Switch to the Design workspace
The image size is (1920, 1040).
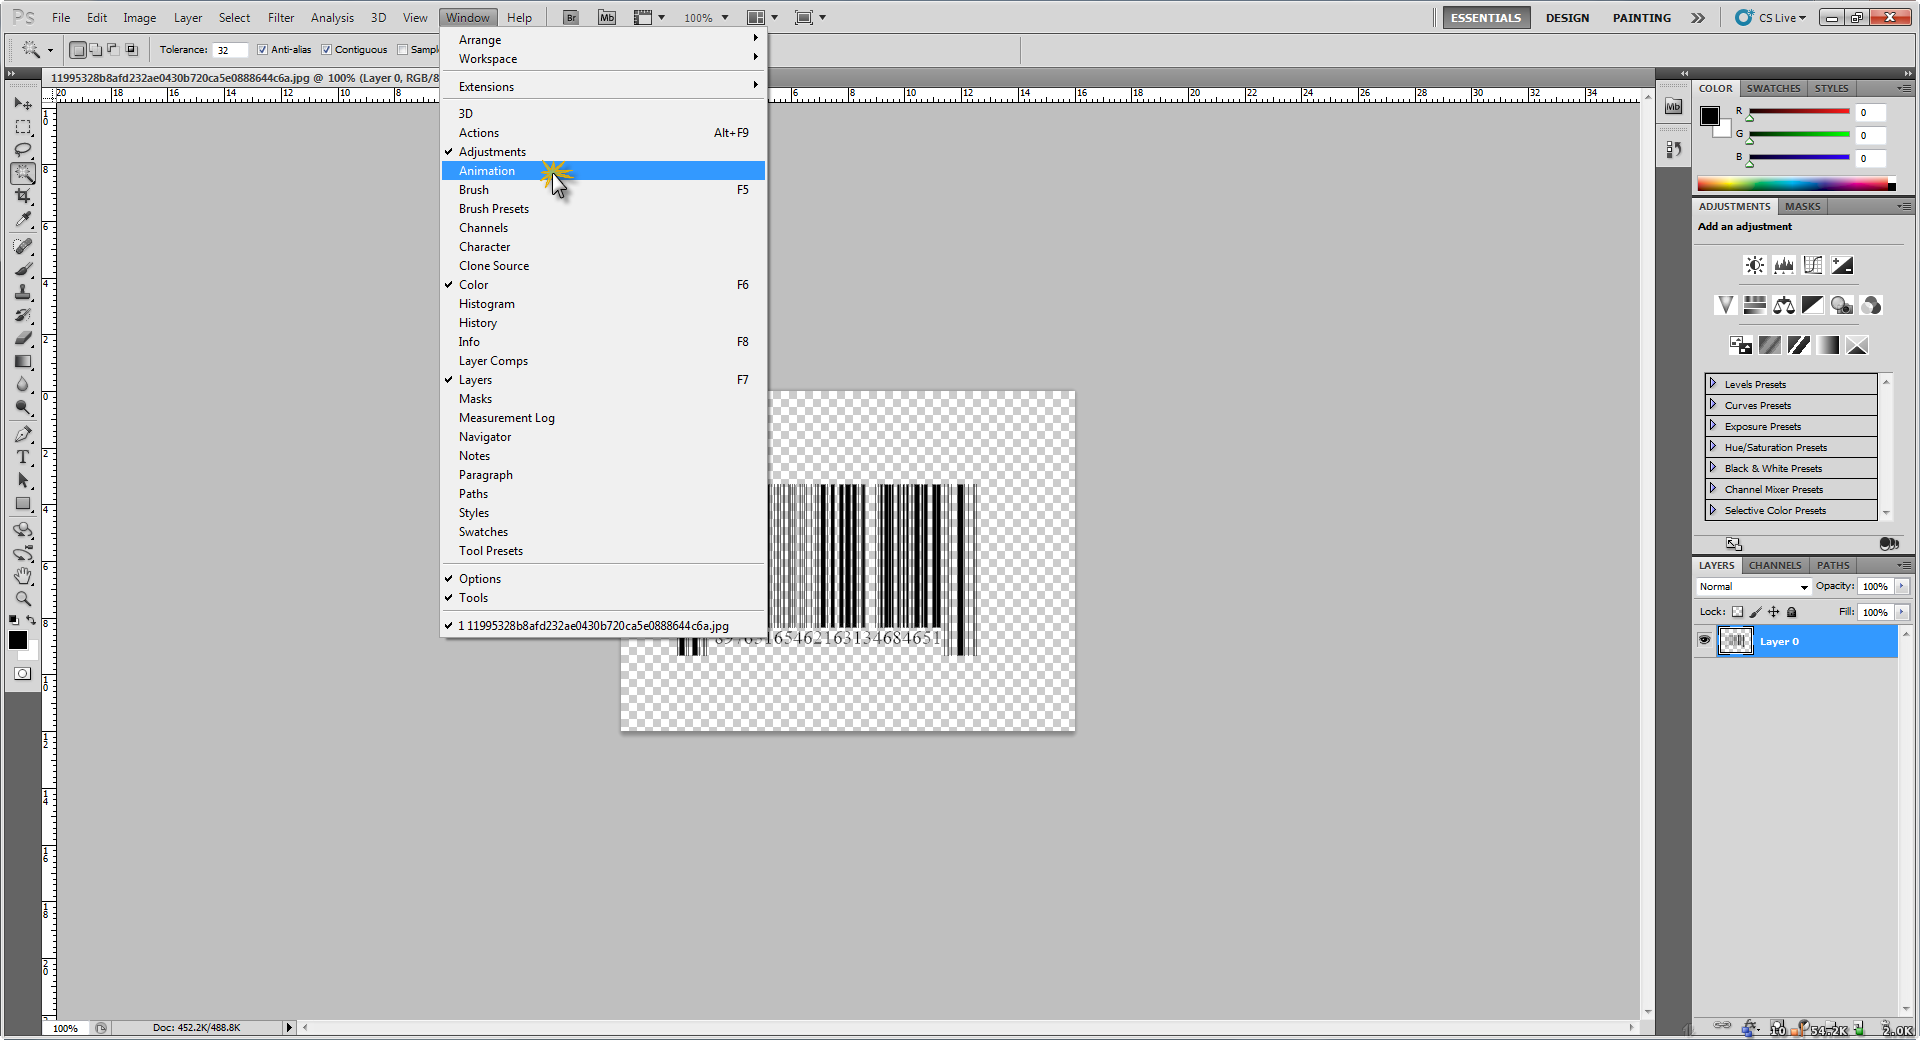1567,18
